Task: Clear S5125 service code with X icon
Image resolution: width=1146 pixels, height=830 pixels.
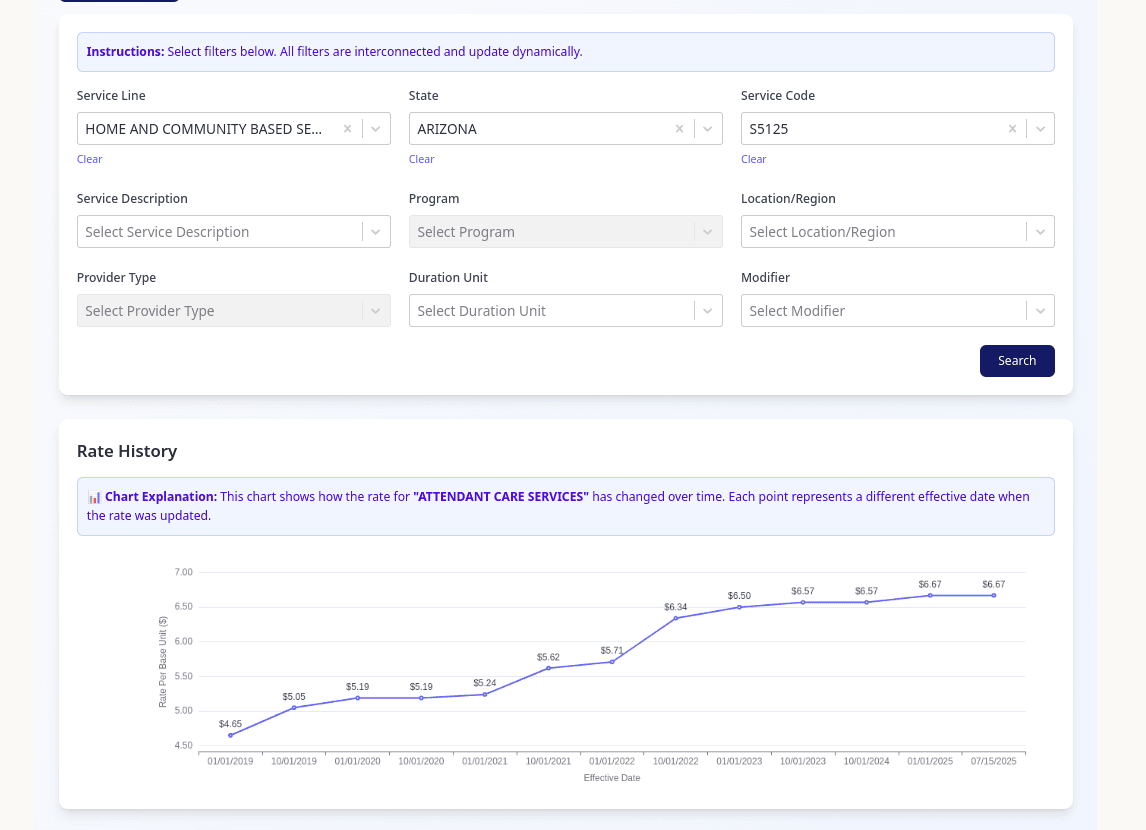Action: pos(1011,129)
